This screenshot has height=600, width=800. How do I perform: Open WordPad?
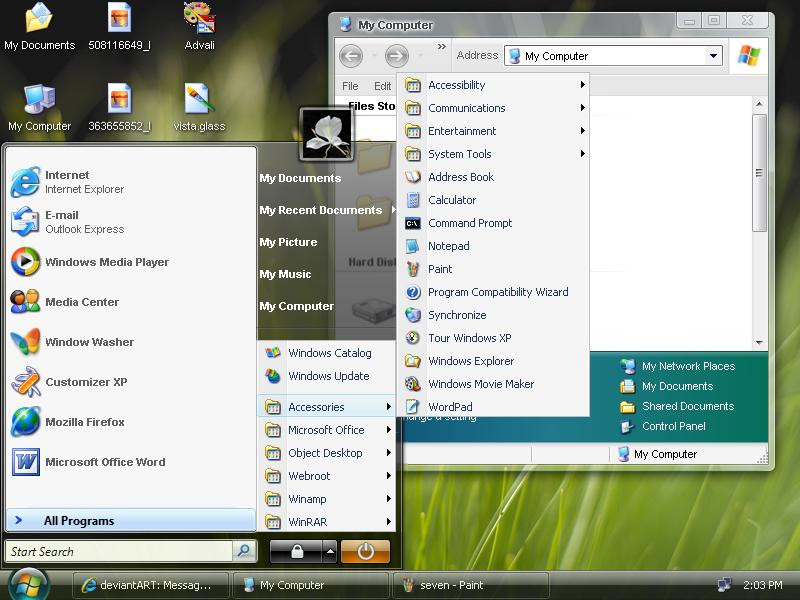point(493,407)
